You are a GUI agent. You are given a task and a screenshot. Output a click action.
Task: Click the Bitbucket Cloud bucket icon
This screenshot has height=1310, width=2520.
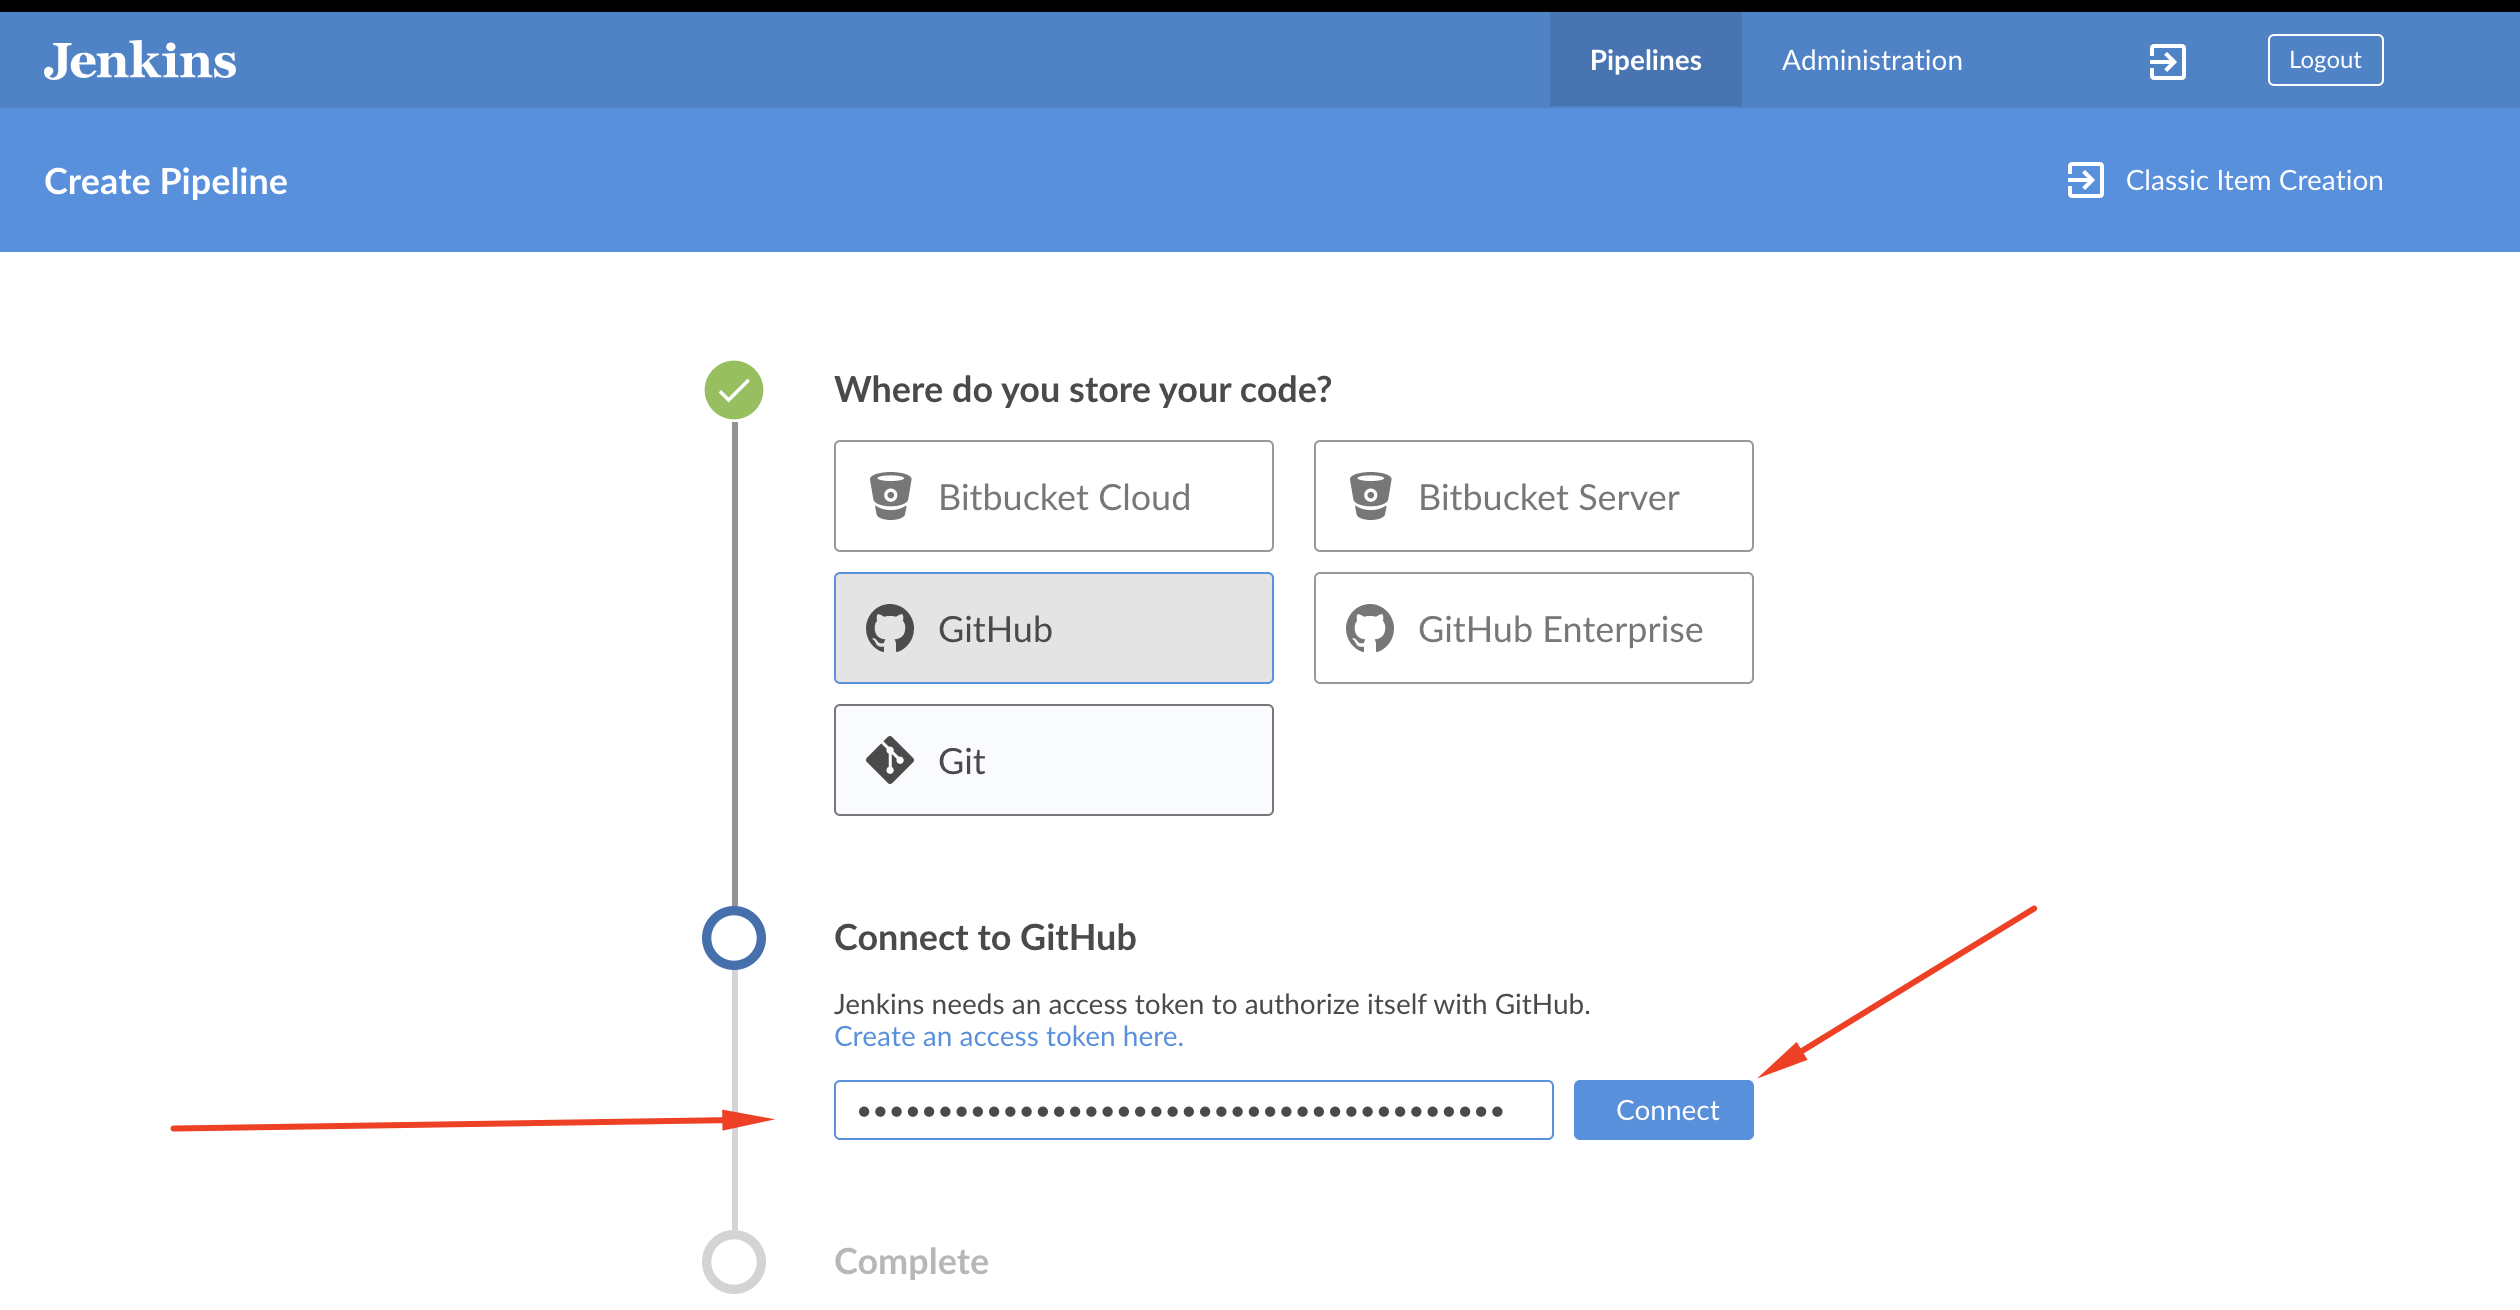pos(890,495)
